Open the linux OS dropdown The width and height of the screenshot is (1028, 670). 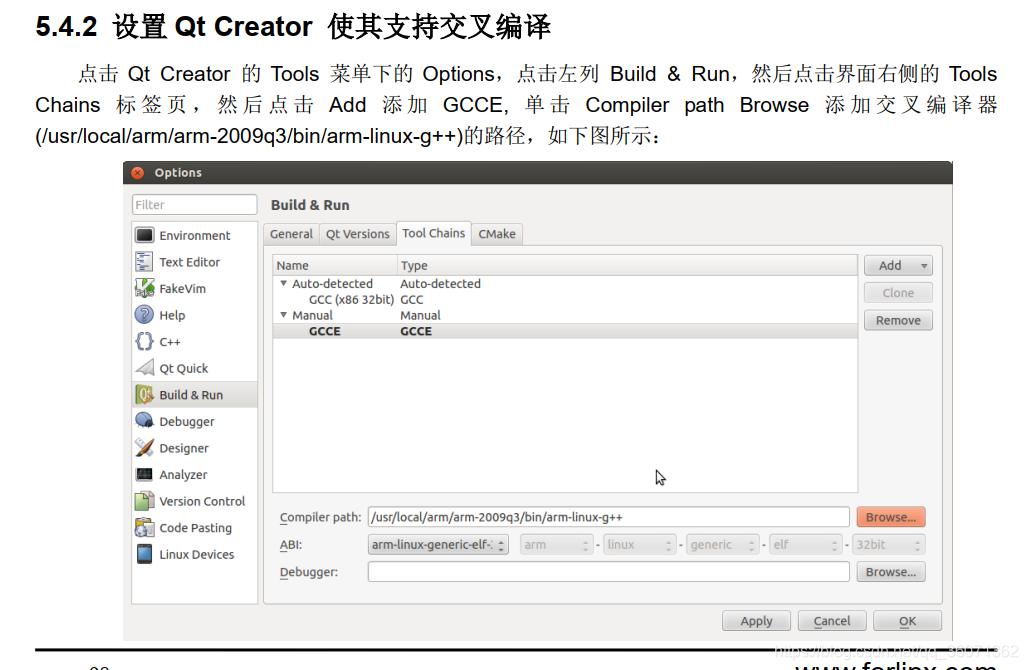point(639,545)
